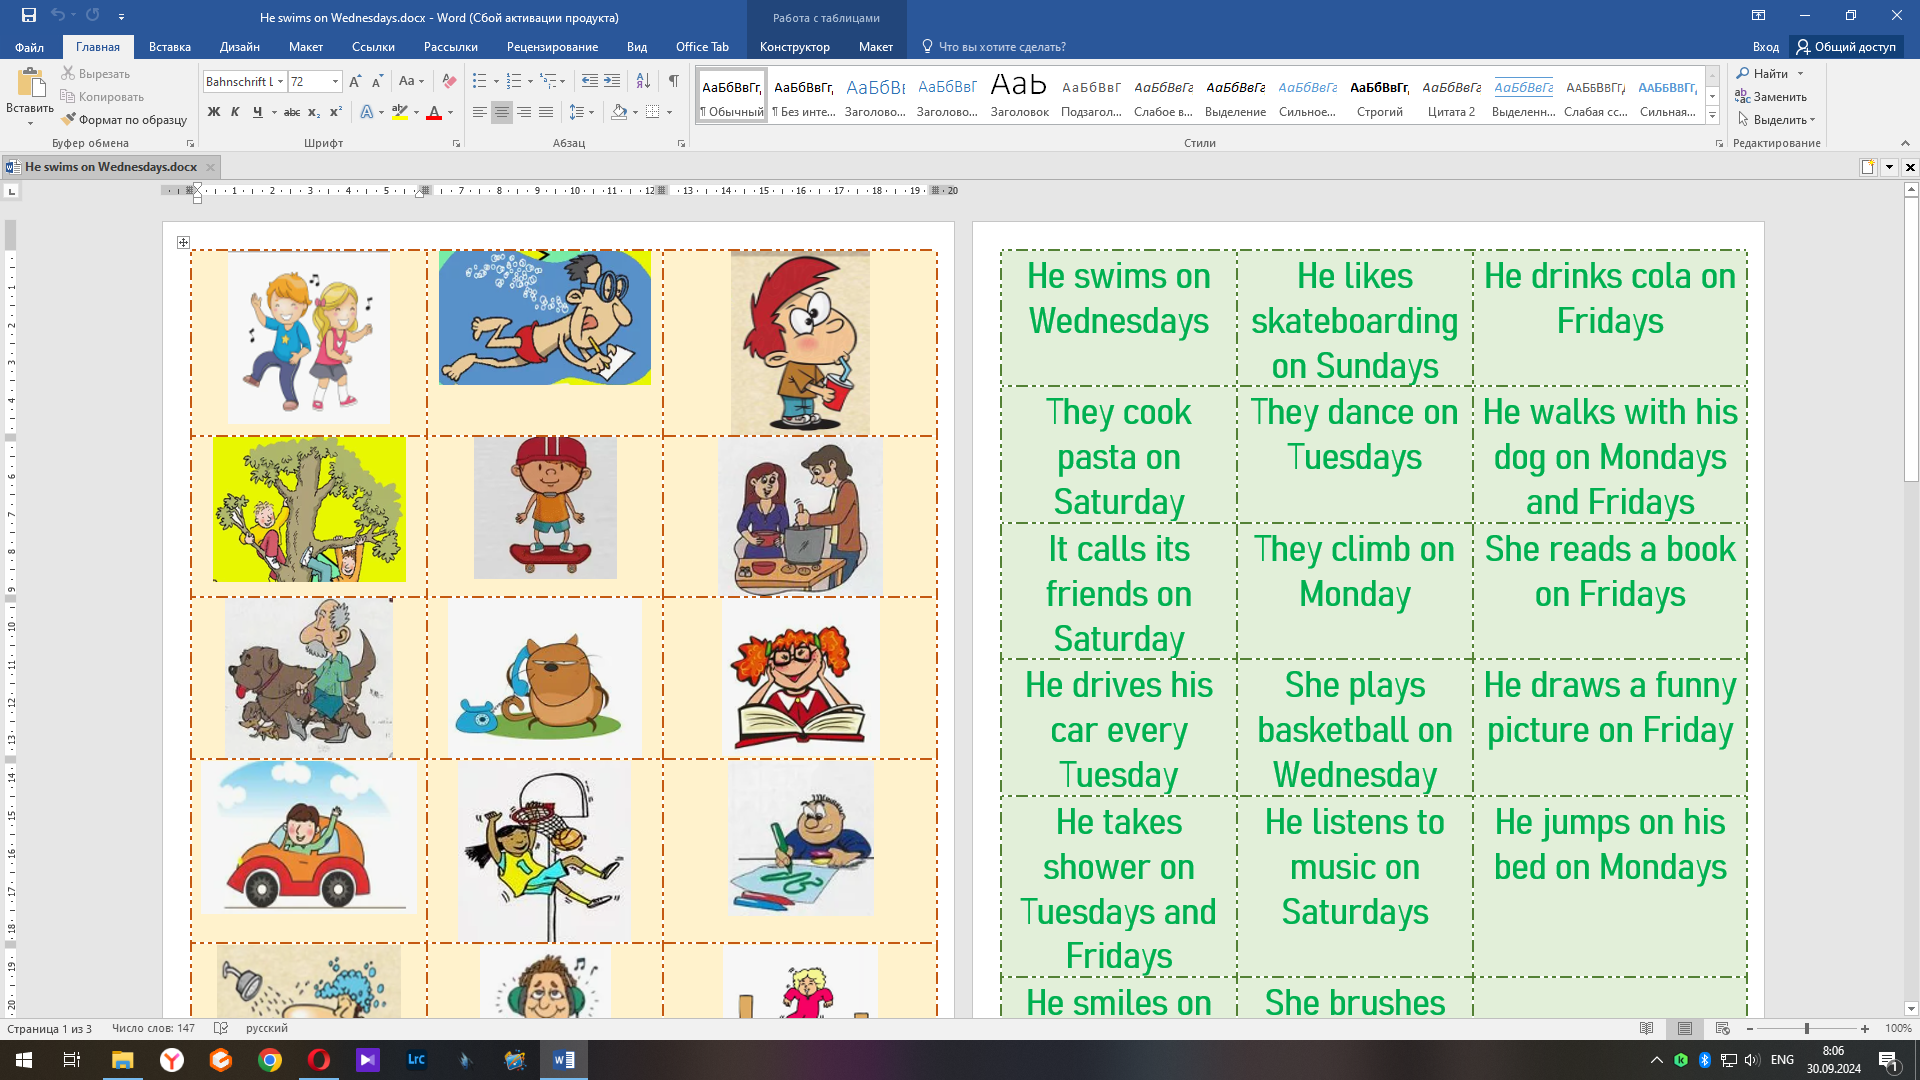The image size is (1920, 1080).
Task: Increase font size with the grow font icon
Action: (x=355, y=82)
